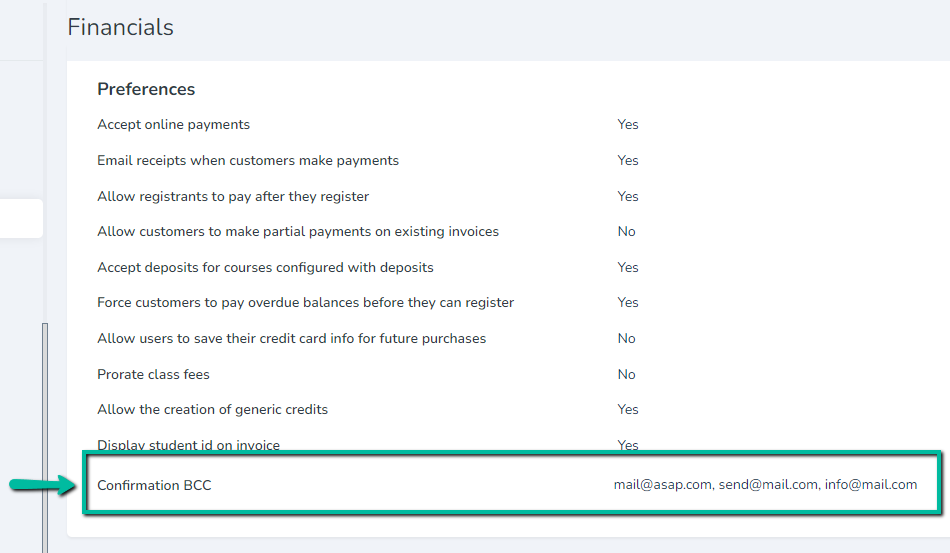Select Allow registrants to pay after they register

pyautogui.click(x=233, y=196)
